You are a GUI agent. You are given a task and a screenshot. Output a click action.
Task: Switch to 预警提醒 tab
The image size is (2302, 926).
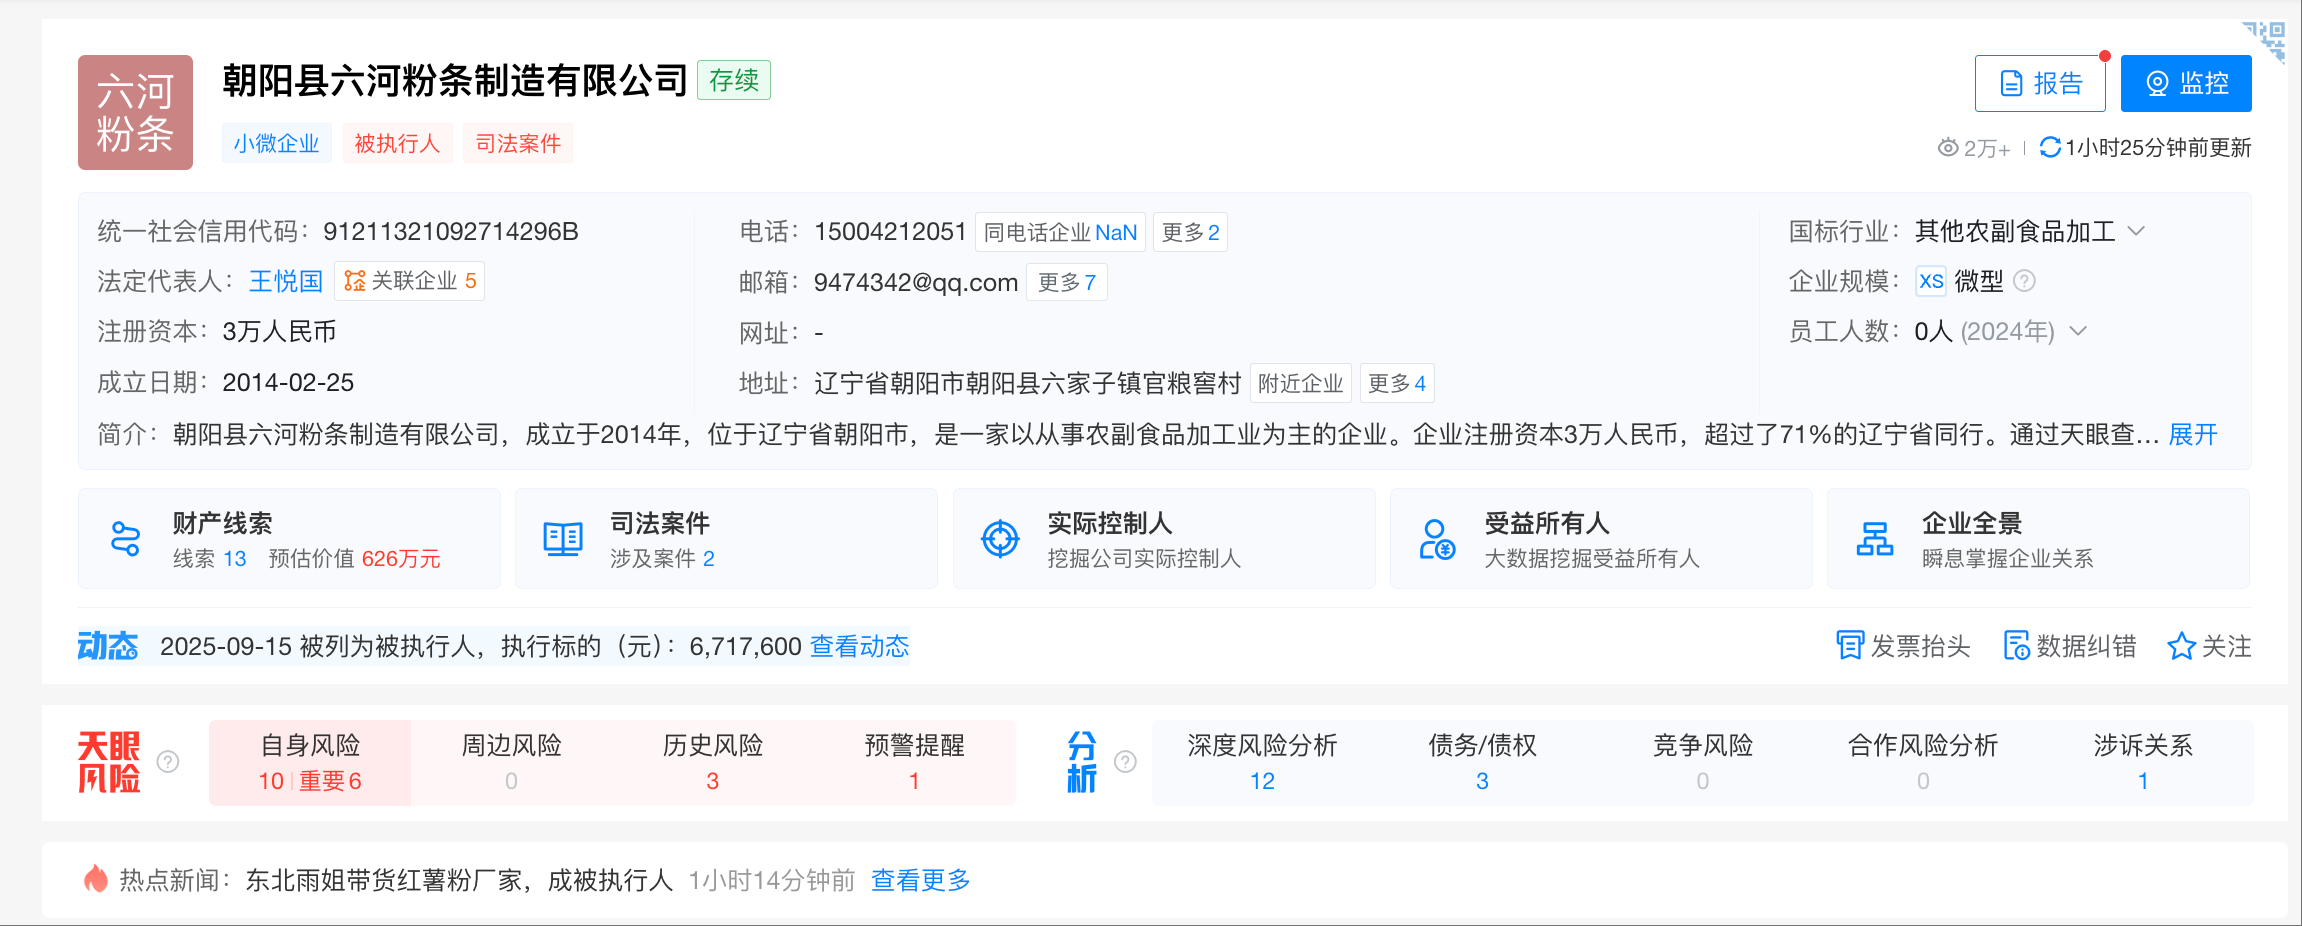coord(914,762)
